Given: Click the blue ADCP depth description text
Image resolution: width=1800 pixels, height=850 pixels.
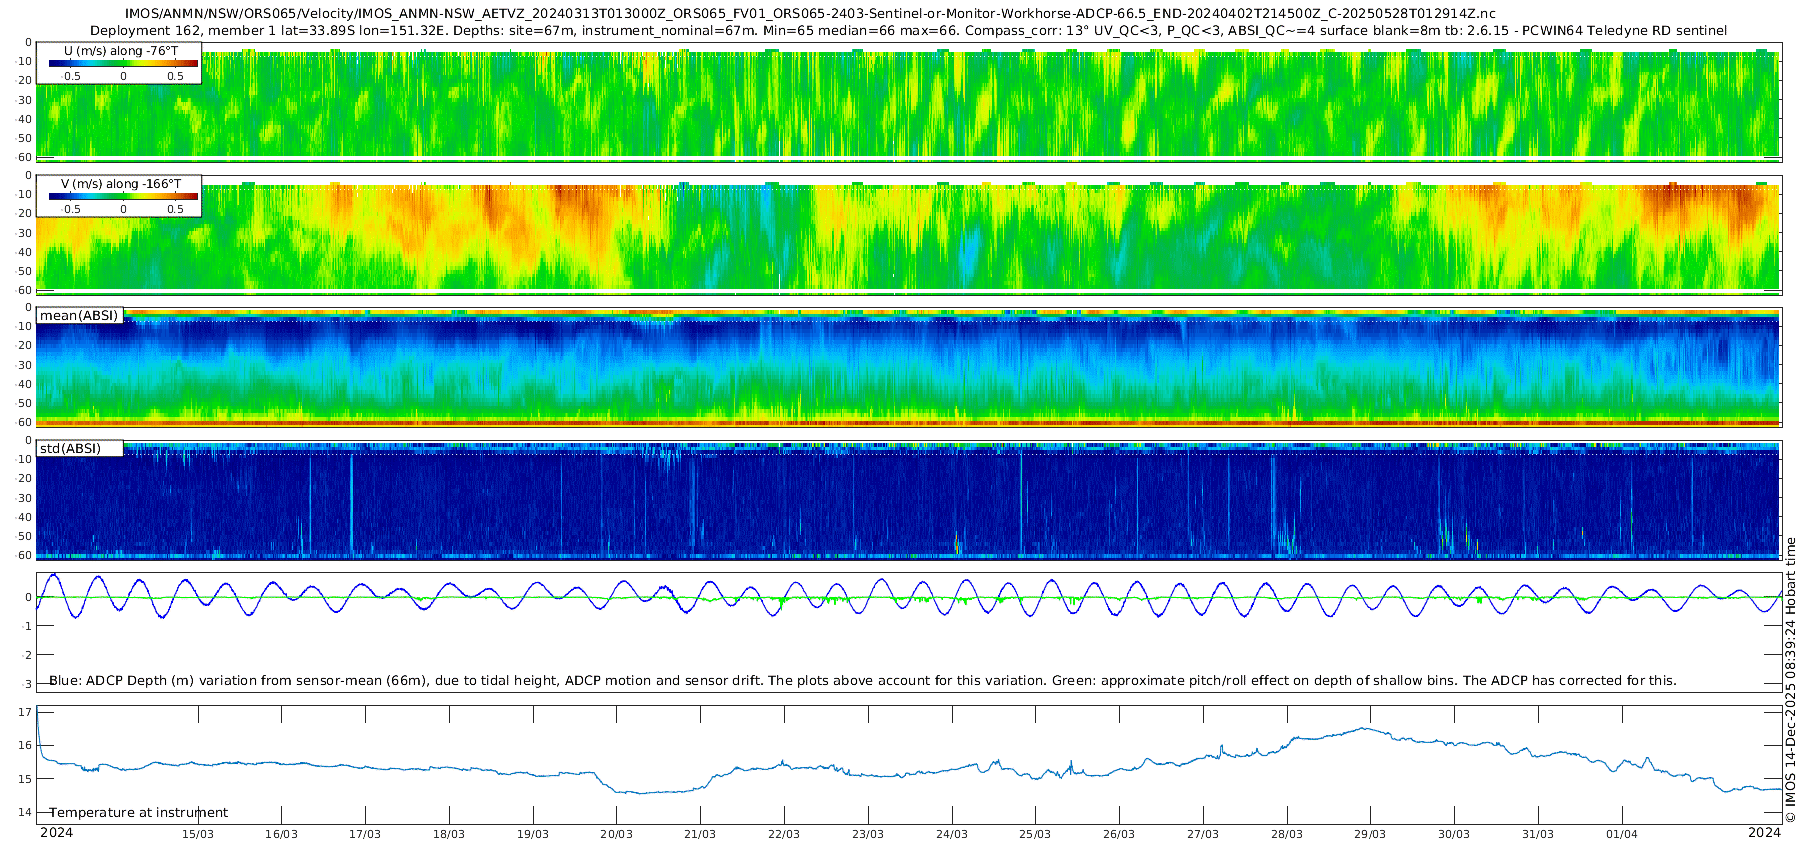Looking at the screenshot, I should click(x=862, y=681).
